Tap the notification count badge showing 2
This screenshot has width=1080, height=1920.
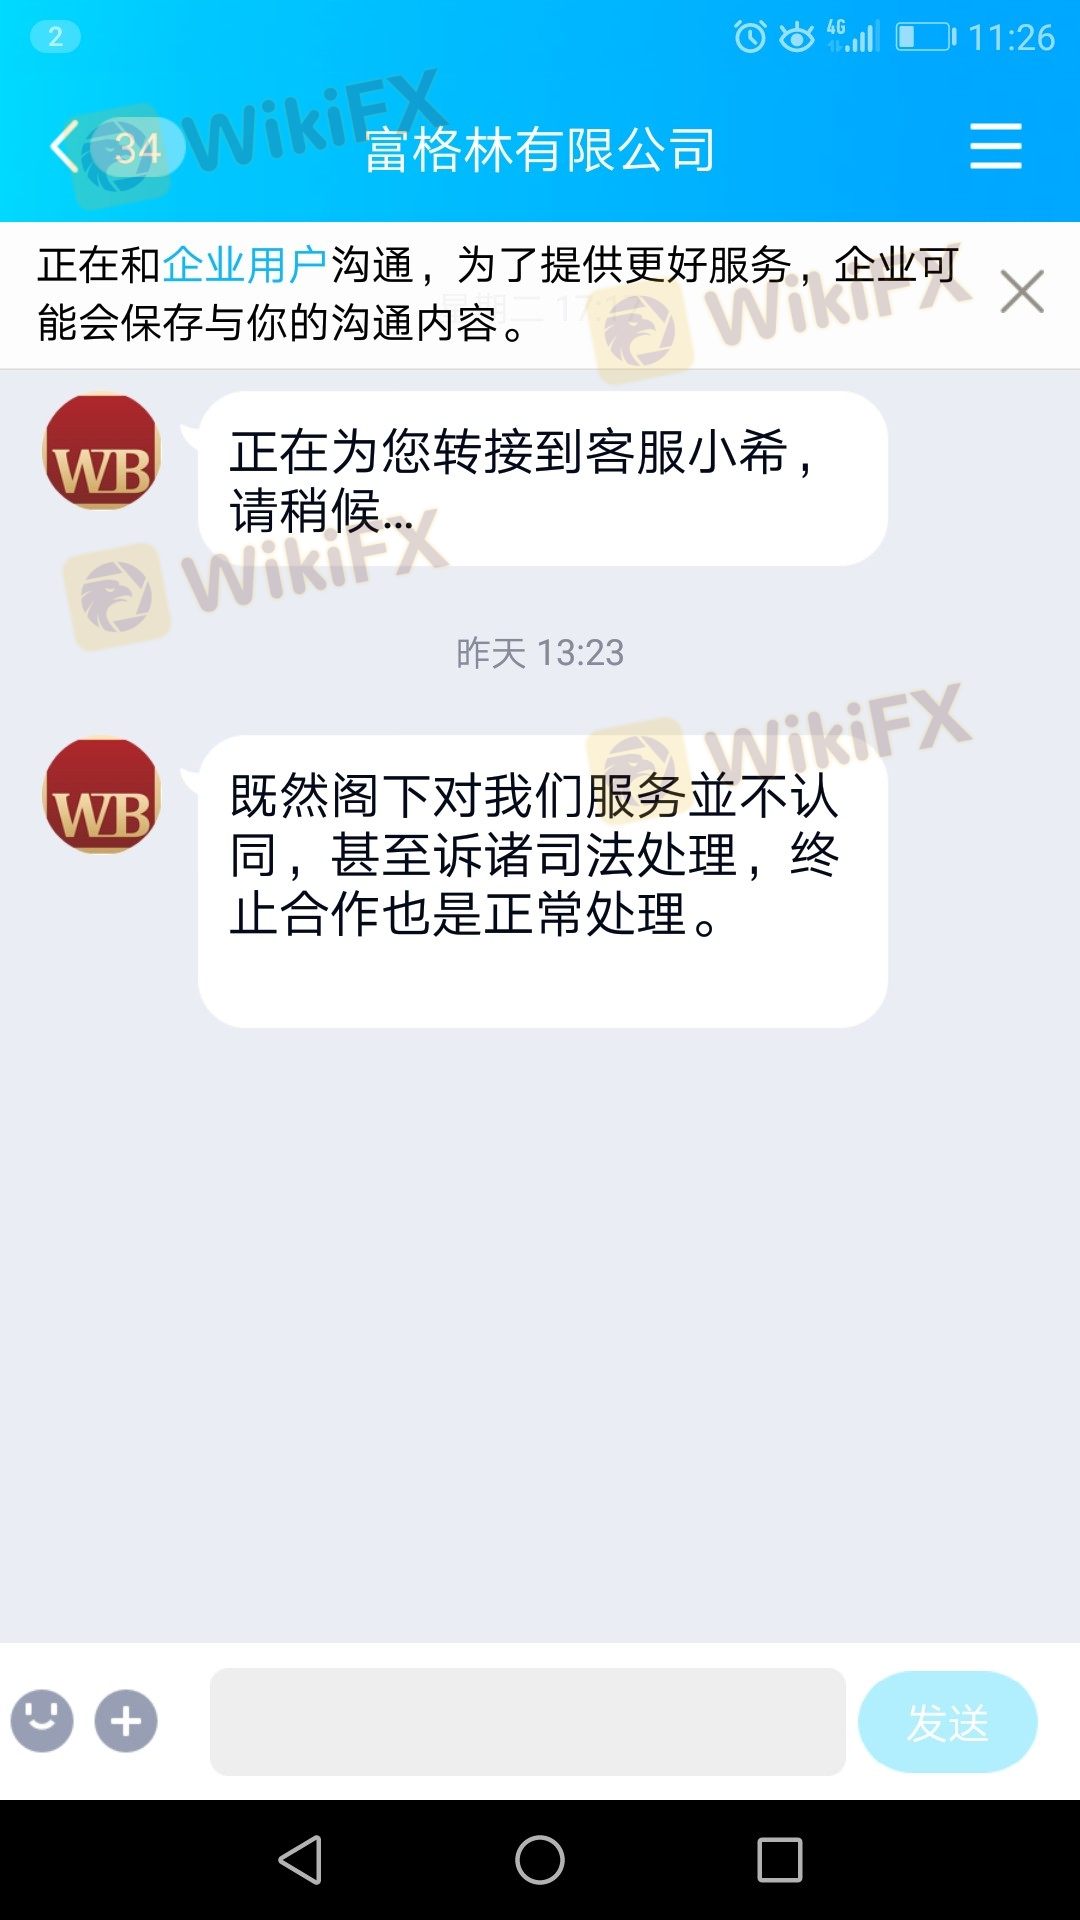click(55, 37)
